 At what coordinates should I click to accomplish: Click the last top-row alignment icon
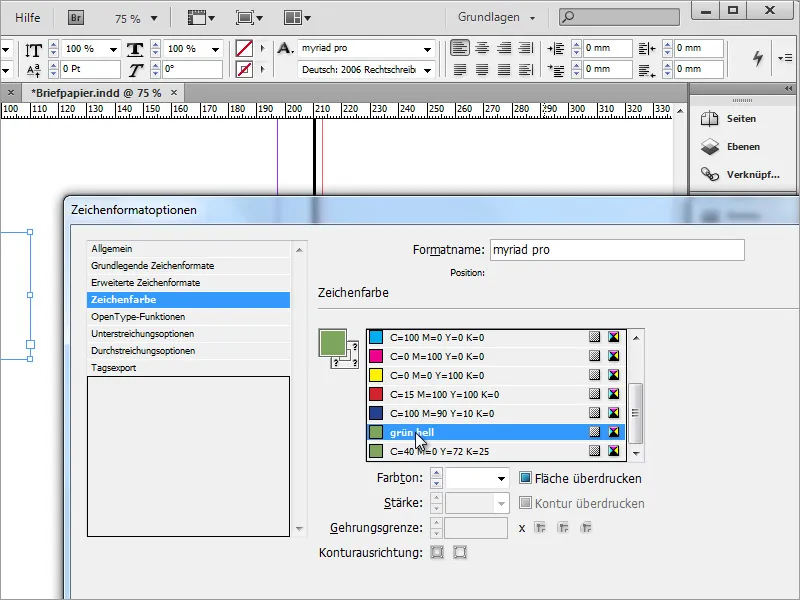526,48
